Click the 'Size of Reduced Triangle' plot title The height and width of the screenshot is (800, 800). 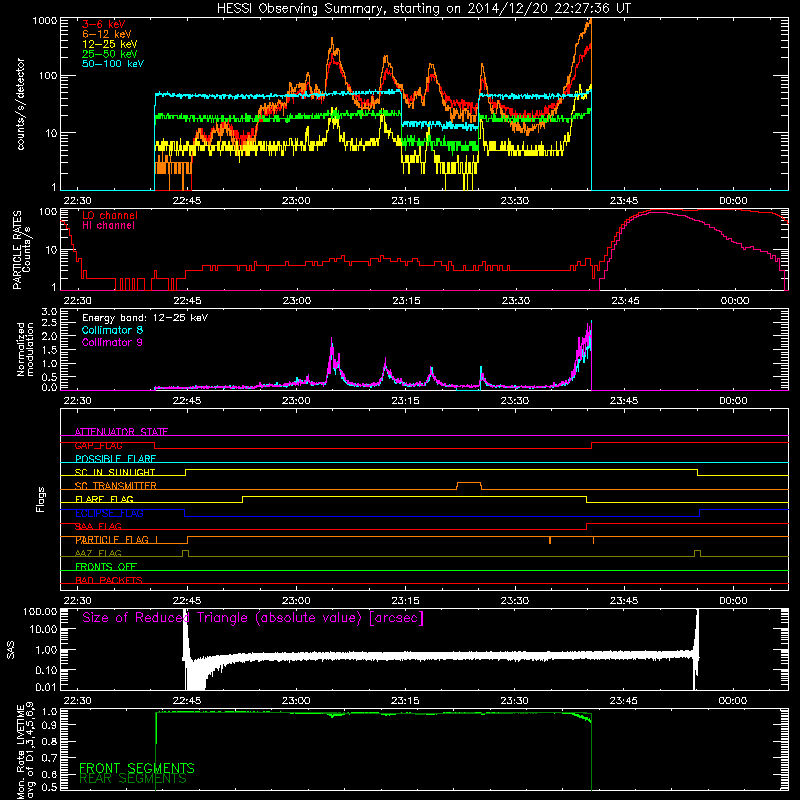[x=253, y=618]
